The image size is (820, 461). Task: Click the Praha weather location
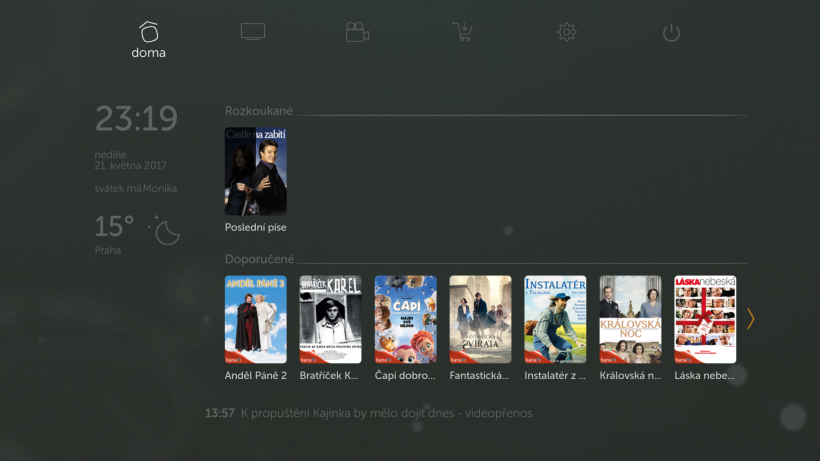(108, 250)
